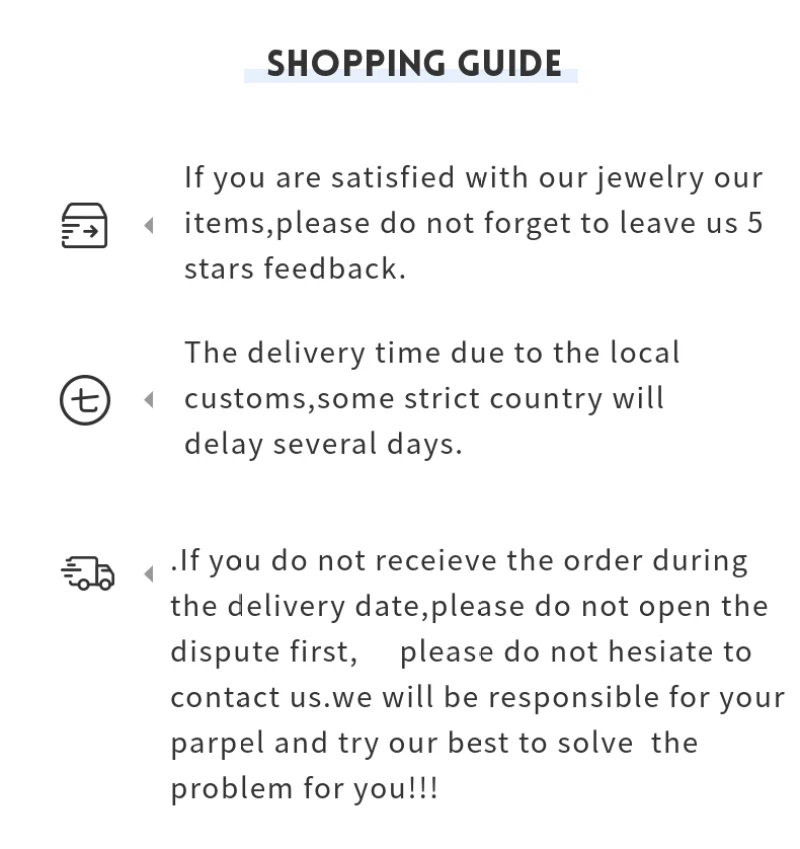This screenshot has width=800, height=849.
Task: Click the package box icon
Action: [84, 225]
